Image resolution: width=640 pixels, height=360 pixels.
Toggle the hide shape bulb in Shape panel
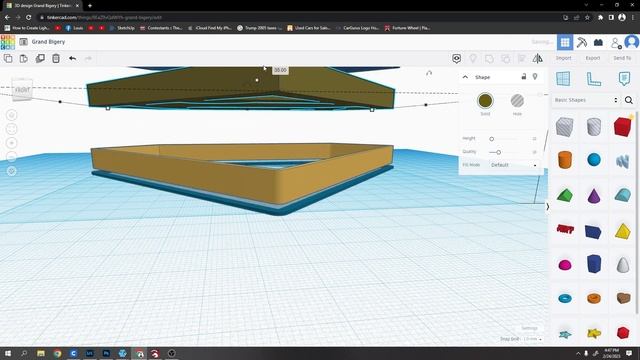[x=535, y=77]
